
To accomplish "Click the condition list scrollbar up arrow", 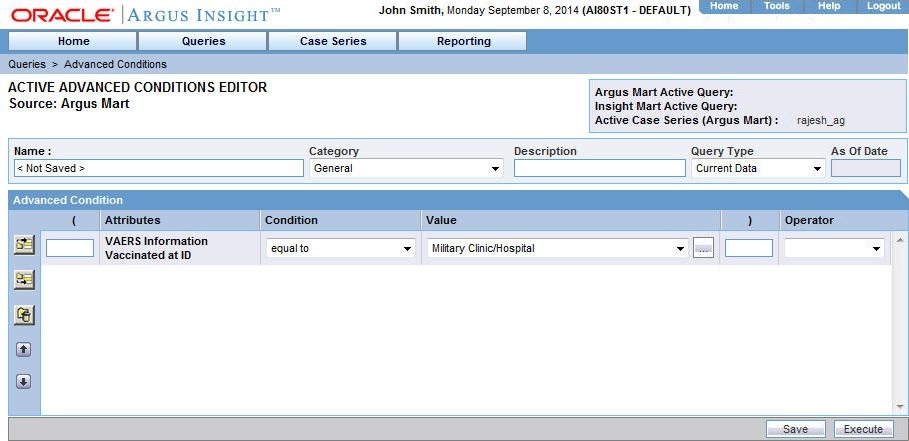I will point(899,239).
